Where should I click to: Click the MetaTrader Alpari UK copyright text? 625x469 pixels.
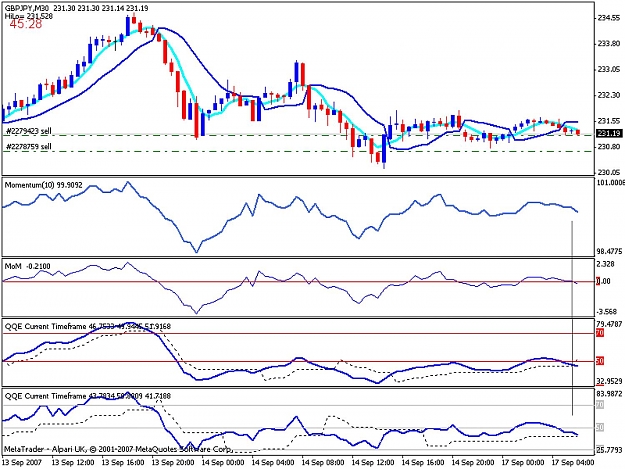point(118,449)
